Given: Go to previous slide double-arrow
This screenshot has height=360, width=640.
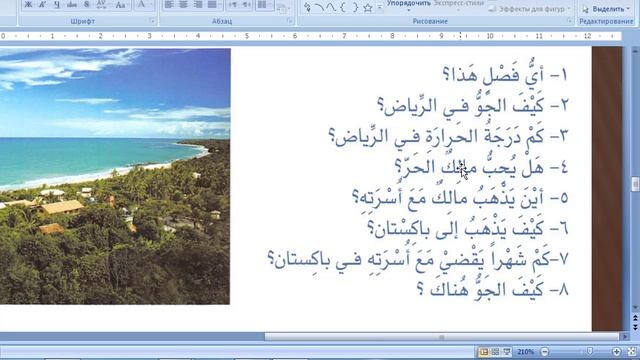Looking at the screenshot, I should click(x=635, y=317).
